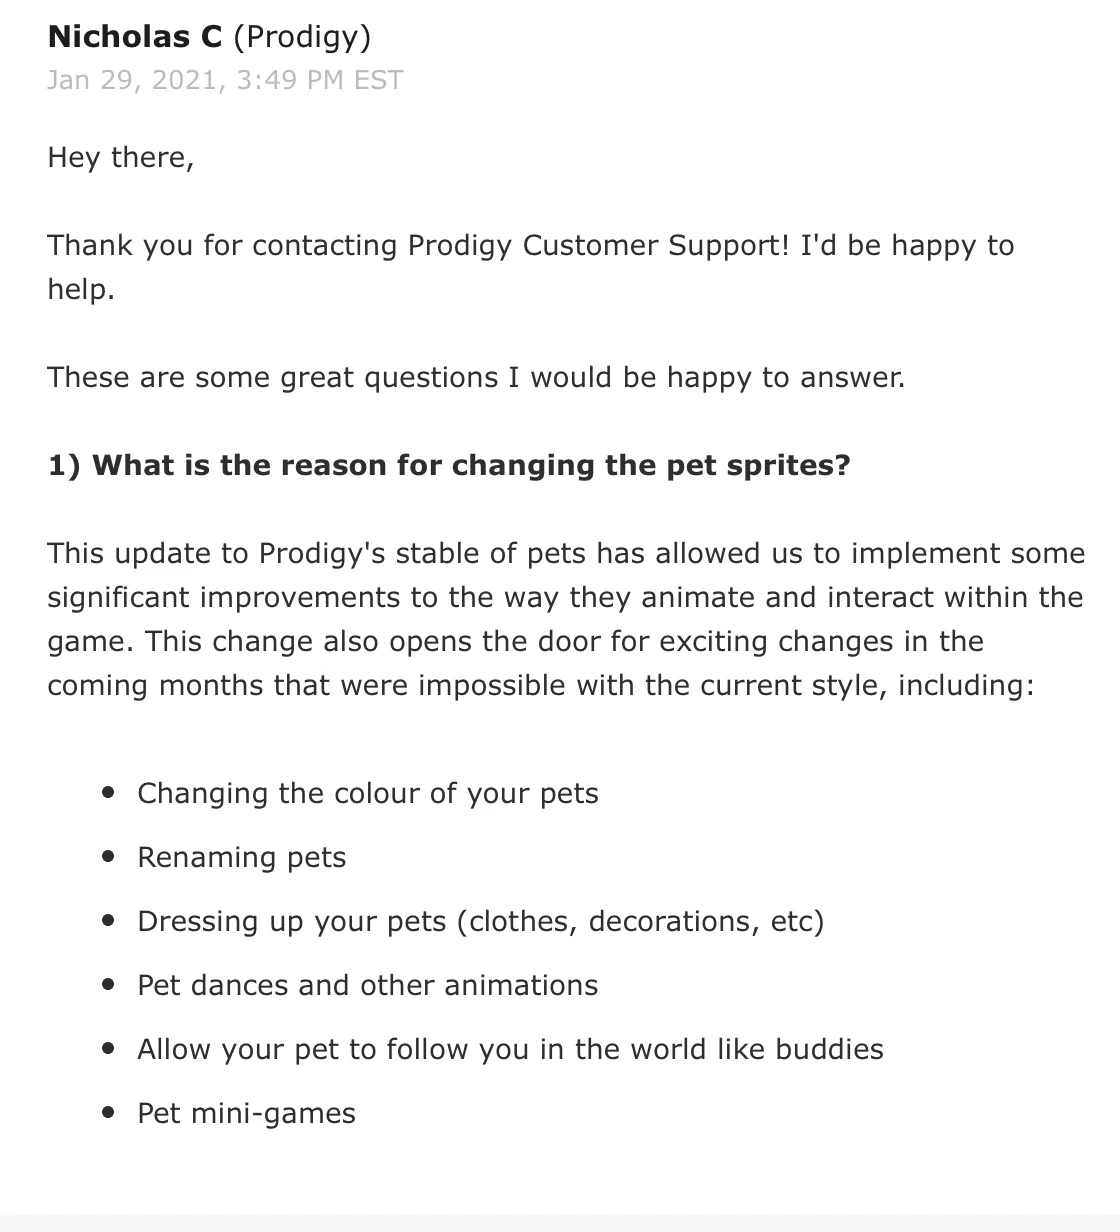
Task: Click the "These are some great questions" line
Action: [475, 378]
